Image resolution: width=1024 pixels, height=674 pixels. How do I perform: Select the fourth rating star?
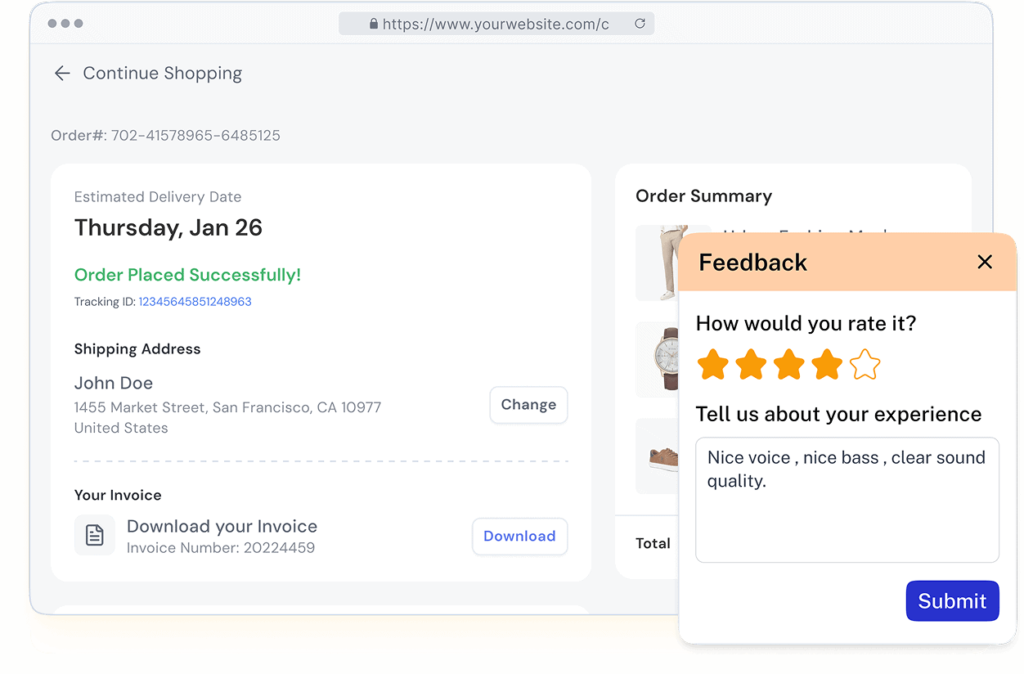(x=827, y=365)
